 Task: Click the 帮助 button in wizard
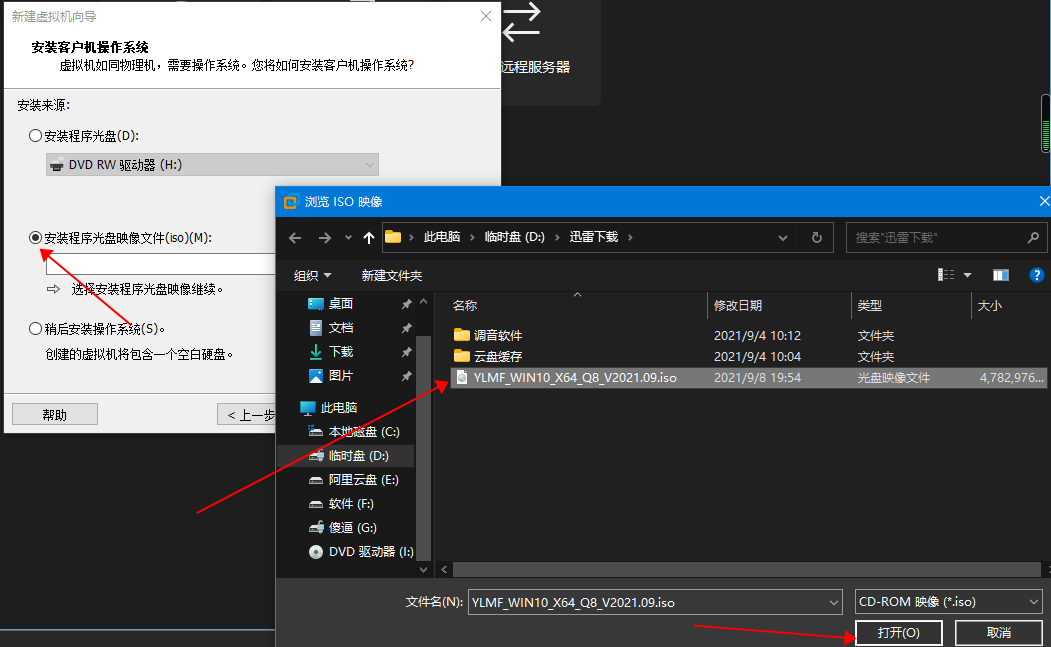(55, 415)
